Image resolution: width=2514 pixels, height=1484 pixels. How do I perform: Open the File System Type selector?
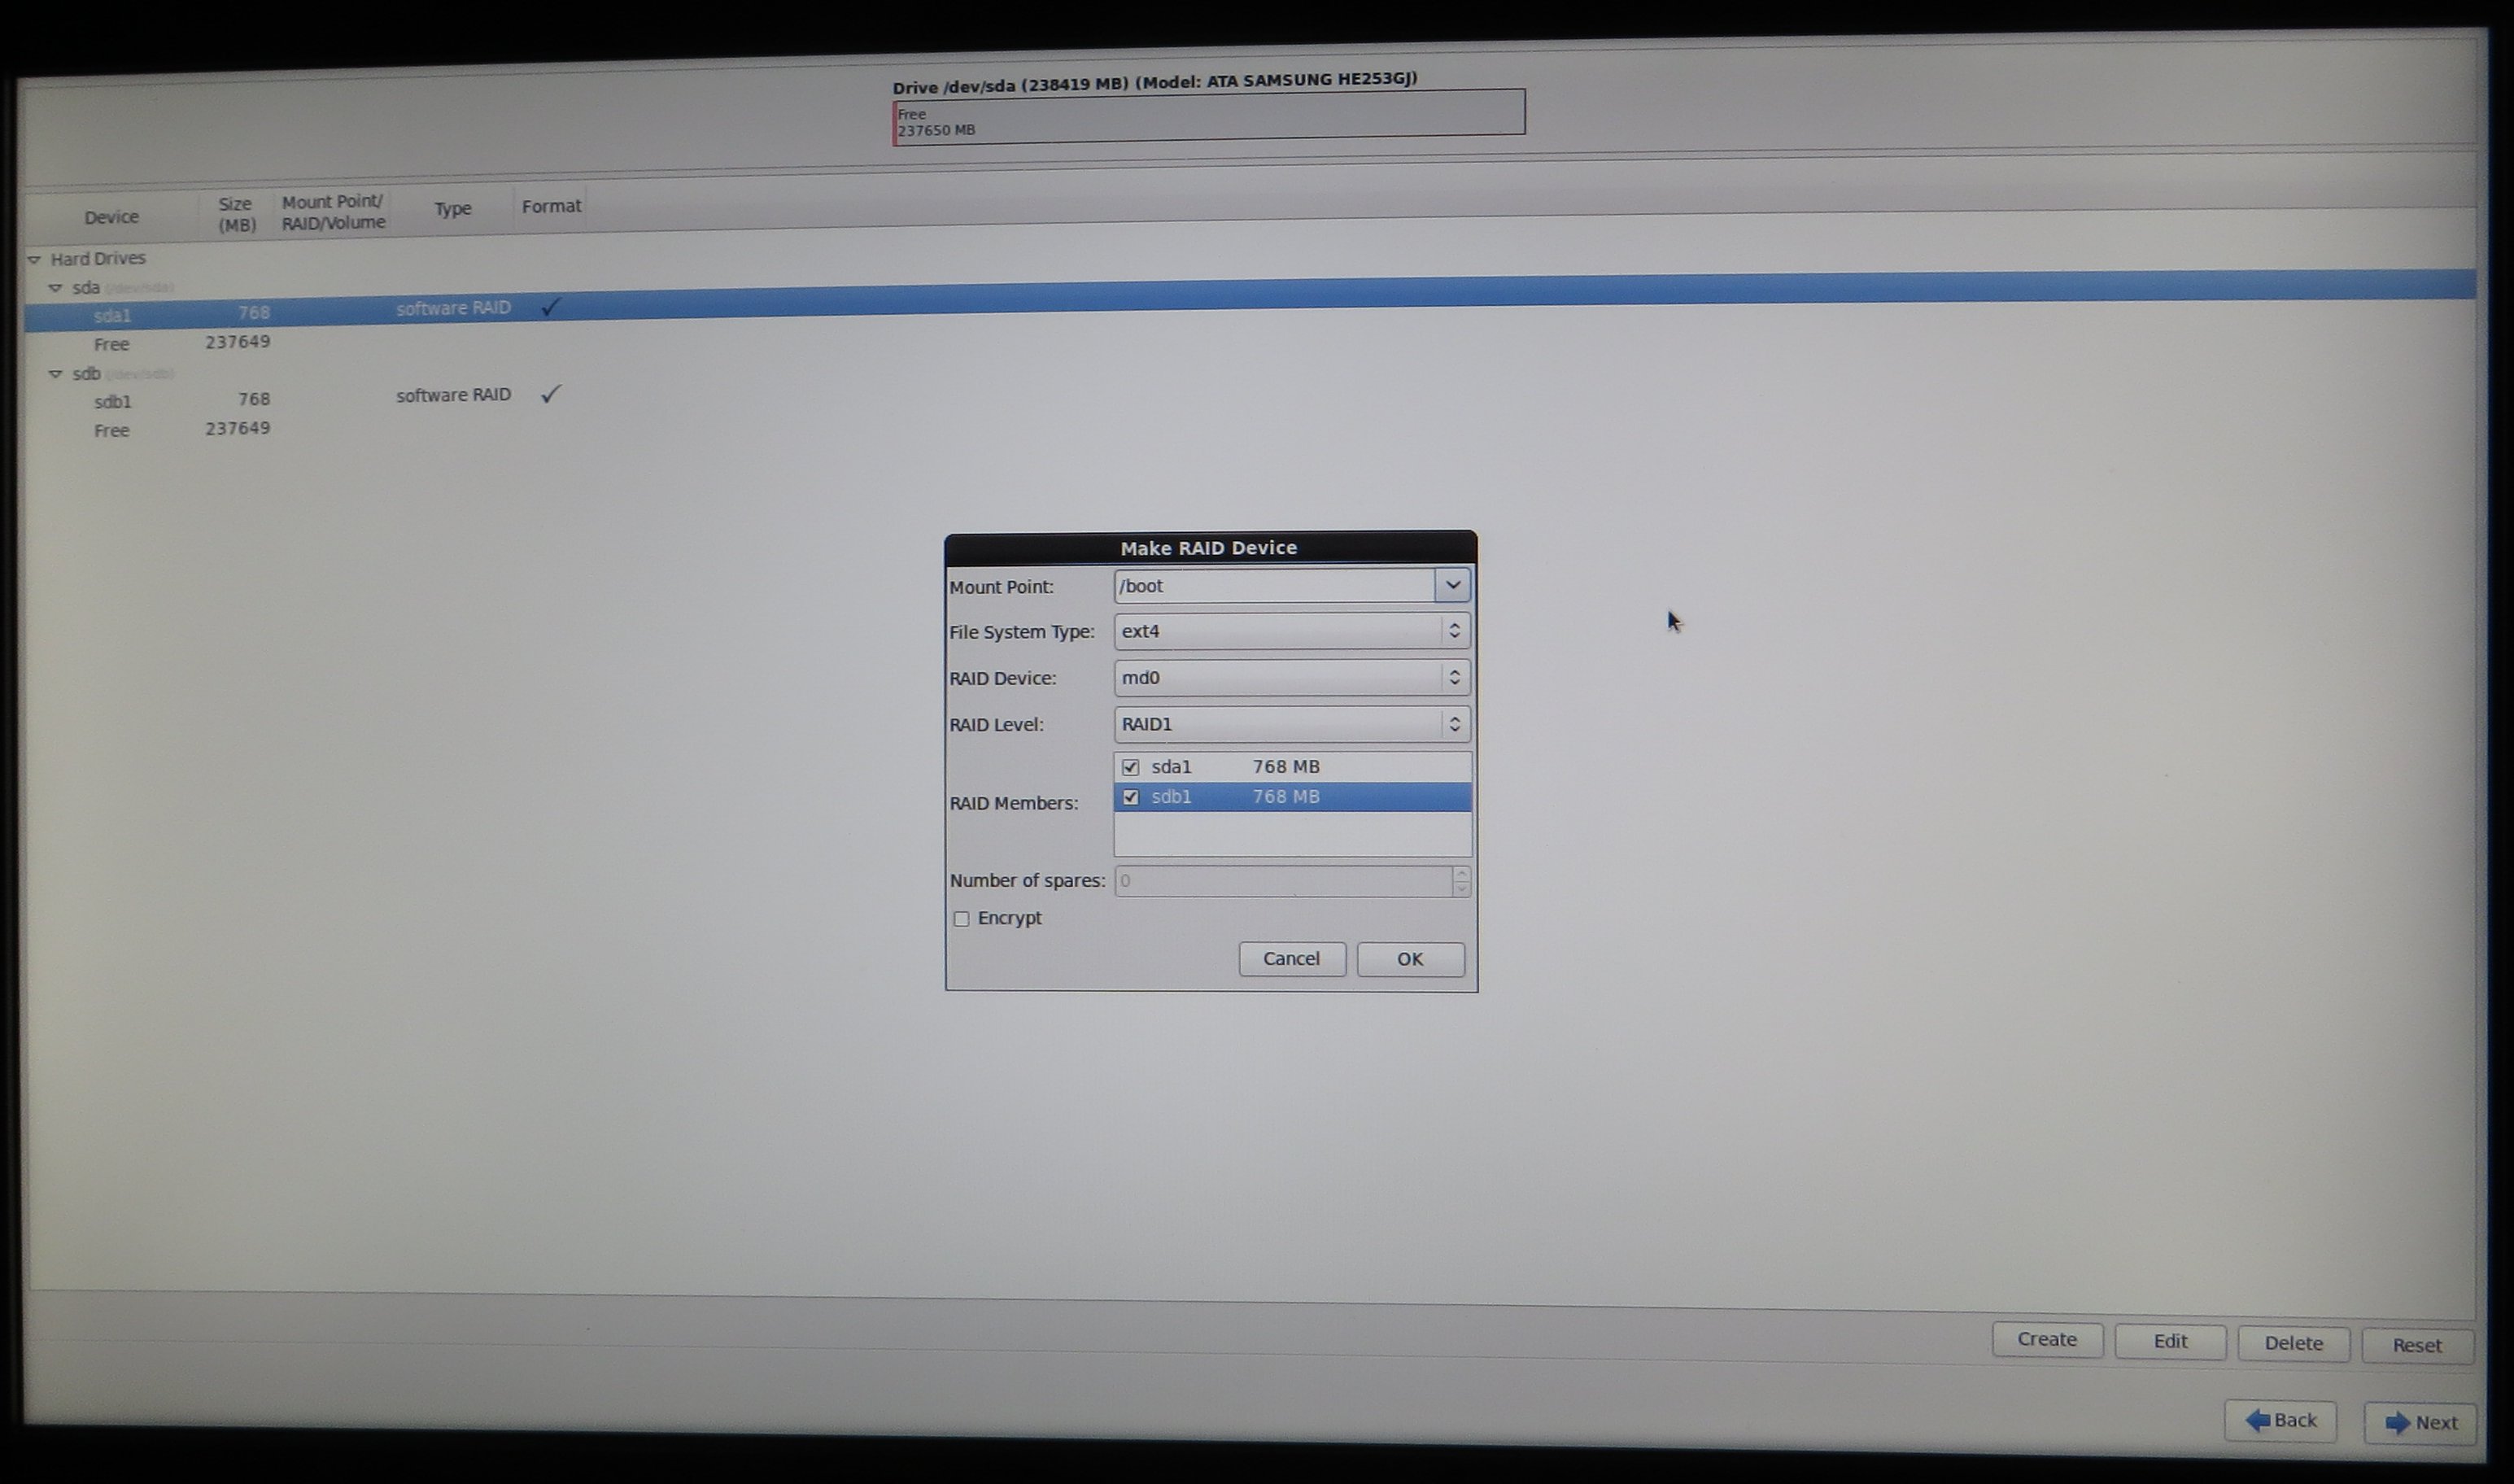(x=1292, y=631)
